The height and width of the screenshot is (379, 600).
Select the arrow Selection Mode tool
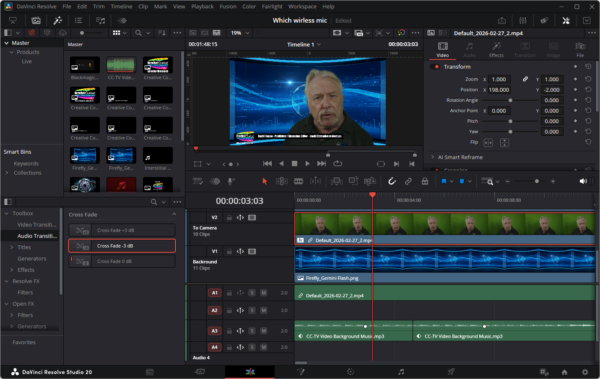coord(264,181)
